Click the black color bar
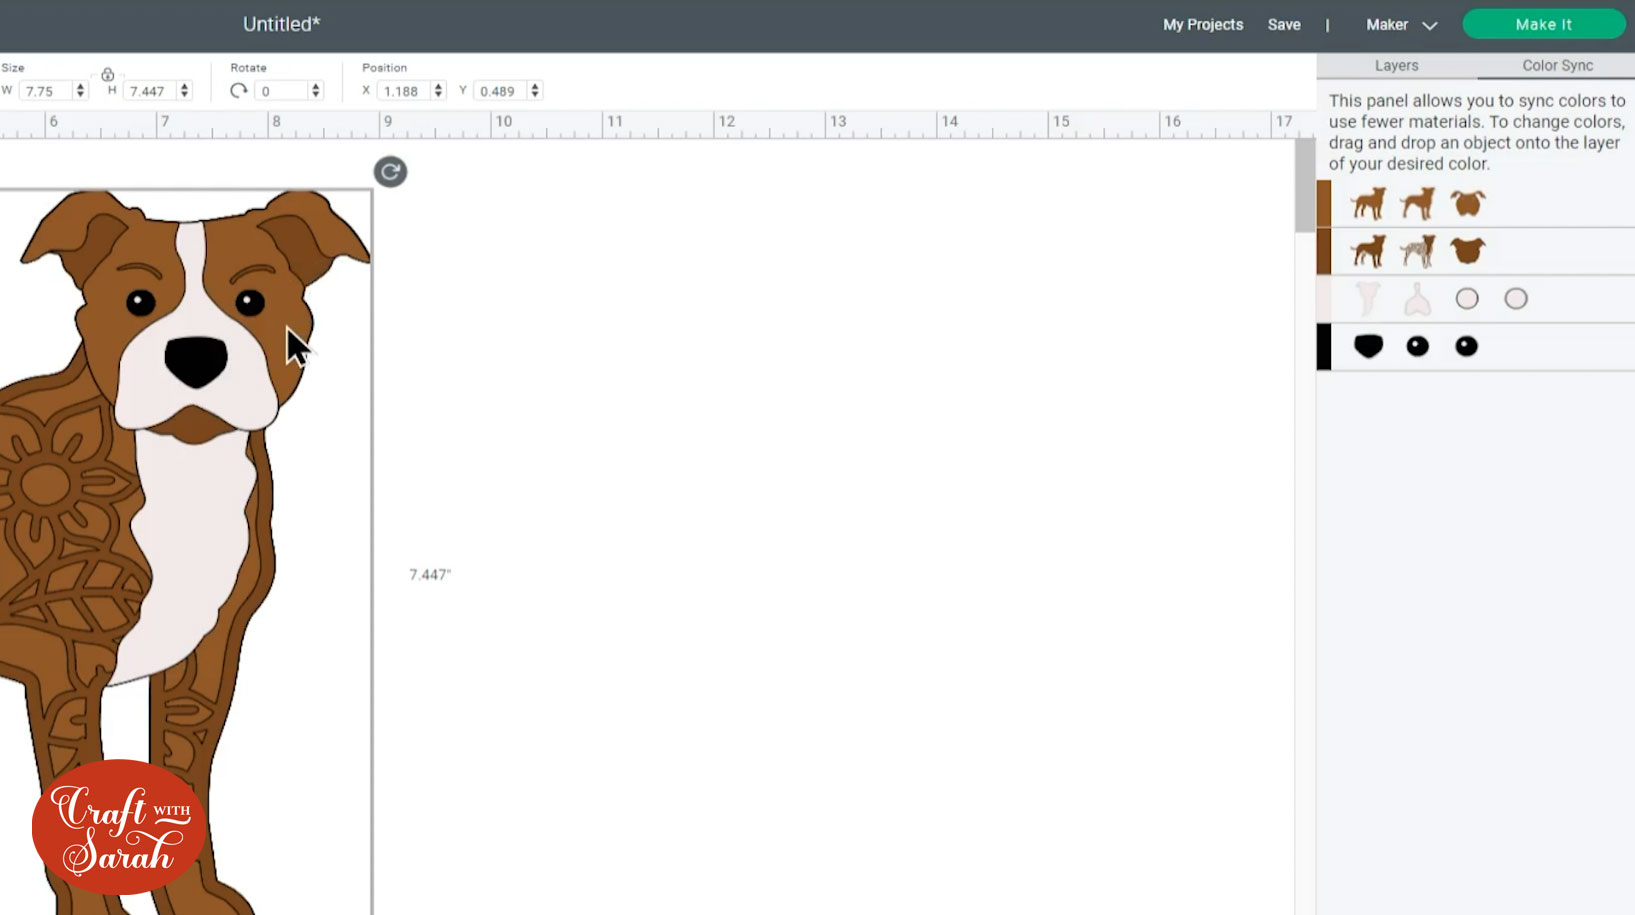1635x915 pixels. tap(1324, 346)
